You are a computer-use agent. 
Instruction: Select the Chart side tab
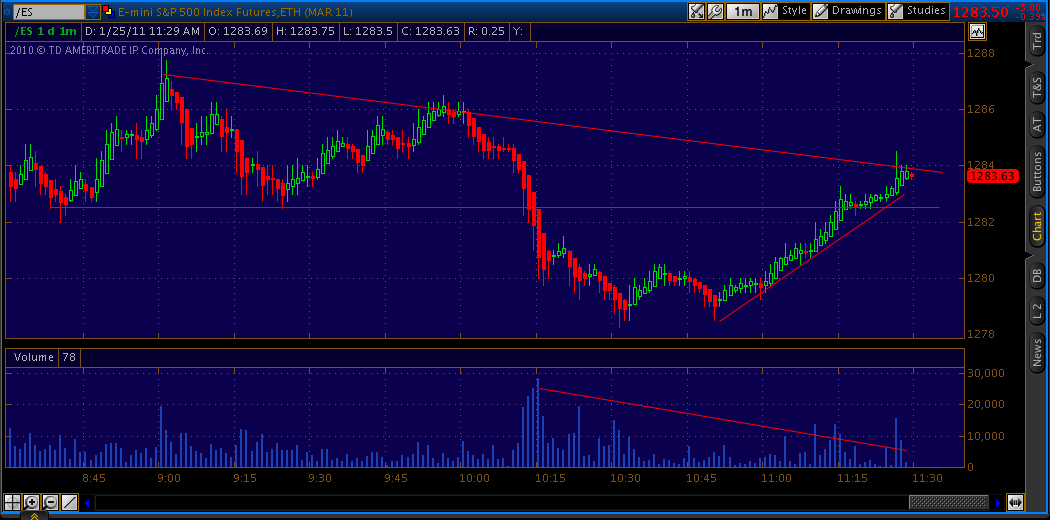[1036, 226]
